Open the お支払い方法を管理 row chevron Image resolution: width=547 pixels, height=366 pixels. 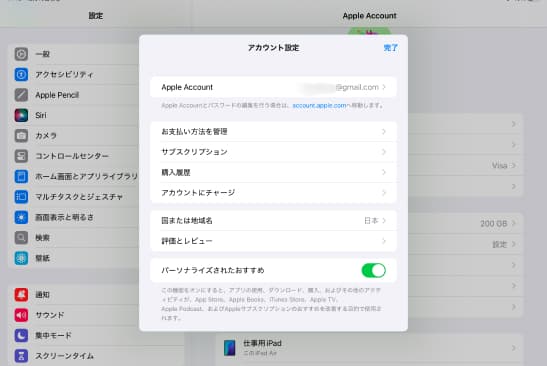[384, 132]
